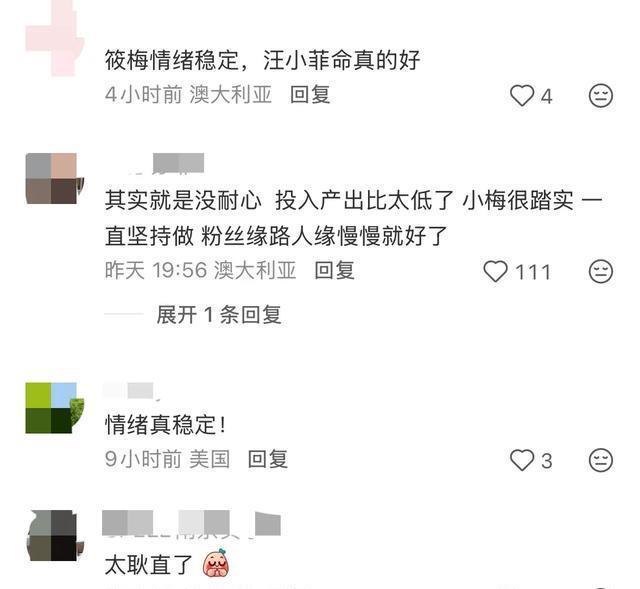Open the pink avatar of first commenter

[55, 38]
